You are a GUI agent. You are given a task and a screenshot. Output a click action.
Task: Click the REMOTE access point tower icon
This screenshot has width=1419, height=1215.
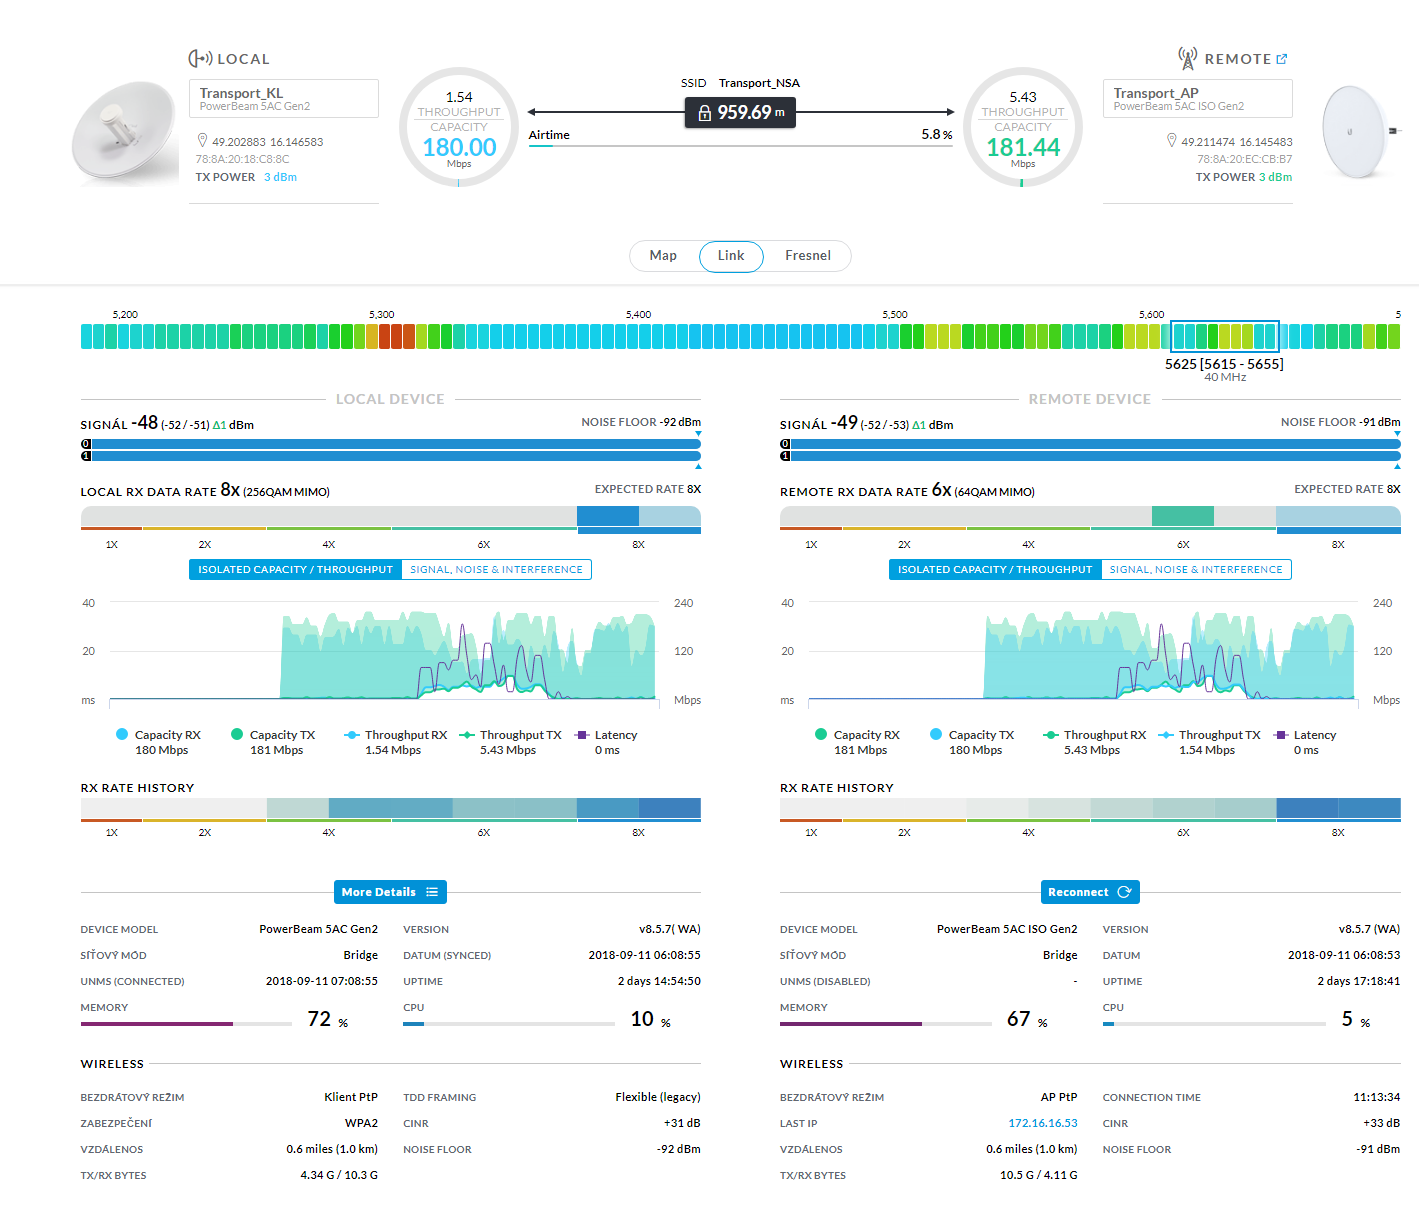click(1187, 58)
